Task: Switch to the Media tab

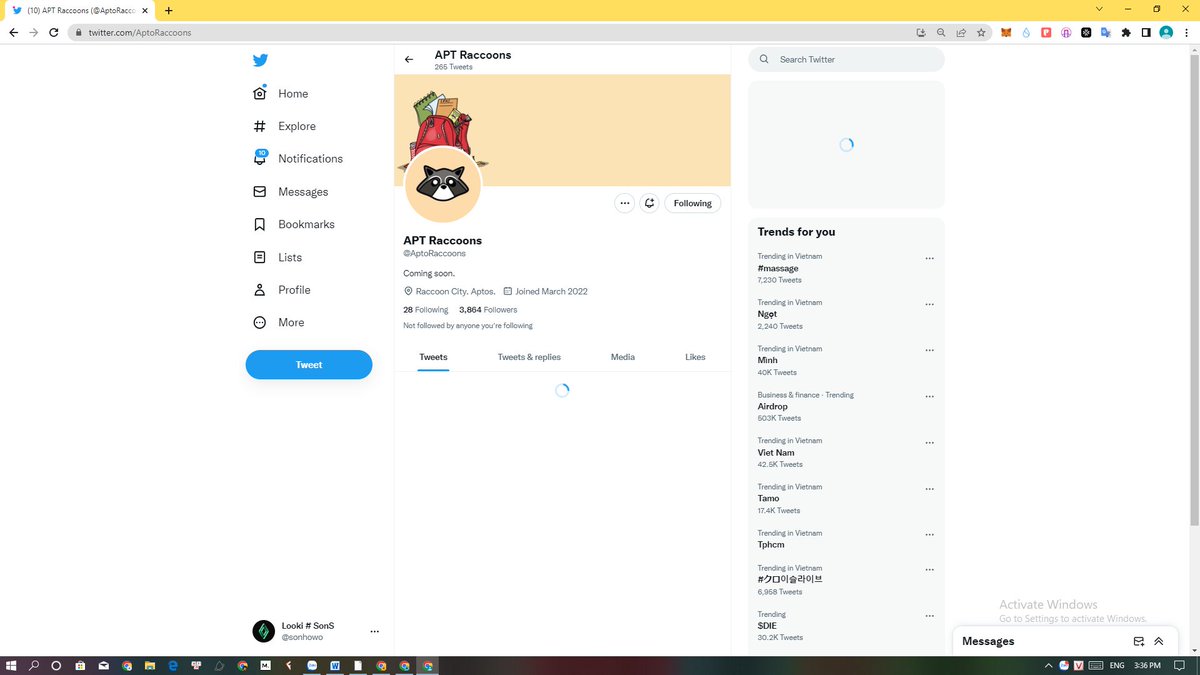Action: tap(623, 357)
